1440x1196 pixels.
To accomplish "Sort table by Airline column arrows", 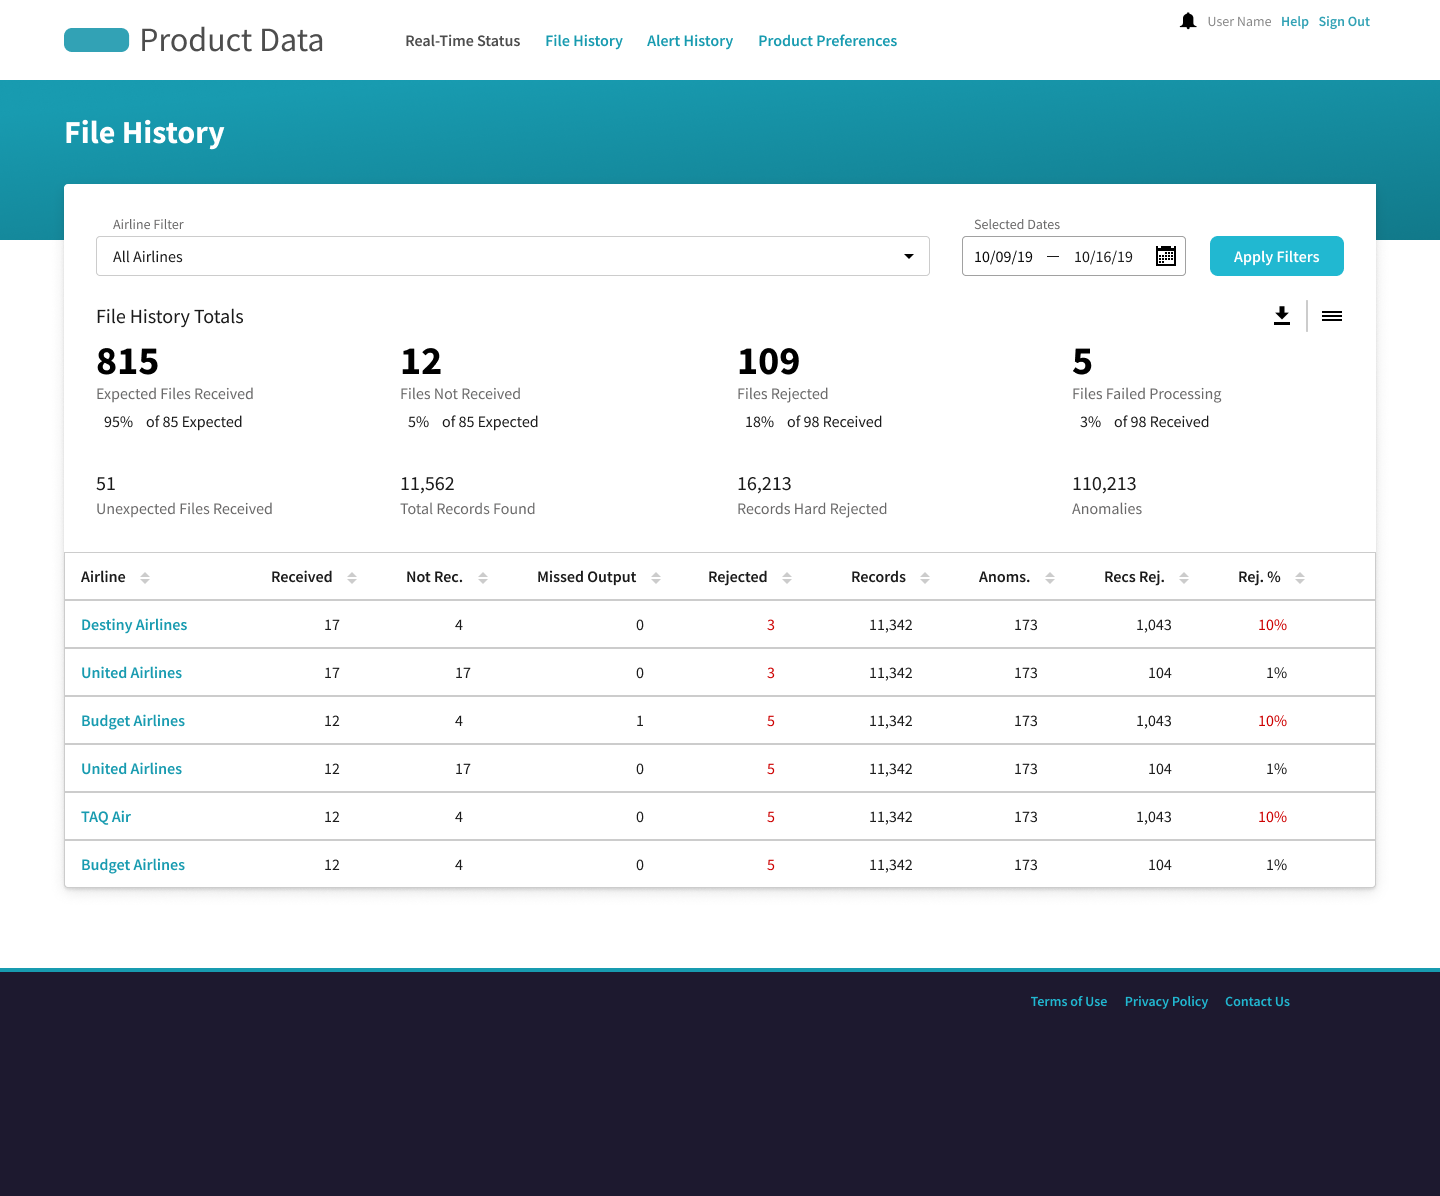I will point(145,578).
